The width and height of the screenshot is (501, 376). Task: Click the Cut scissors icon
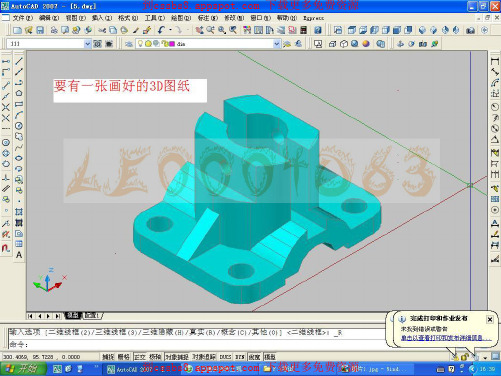[102, 30]
